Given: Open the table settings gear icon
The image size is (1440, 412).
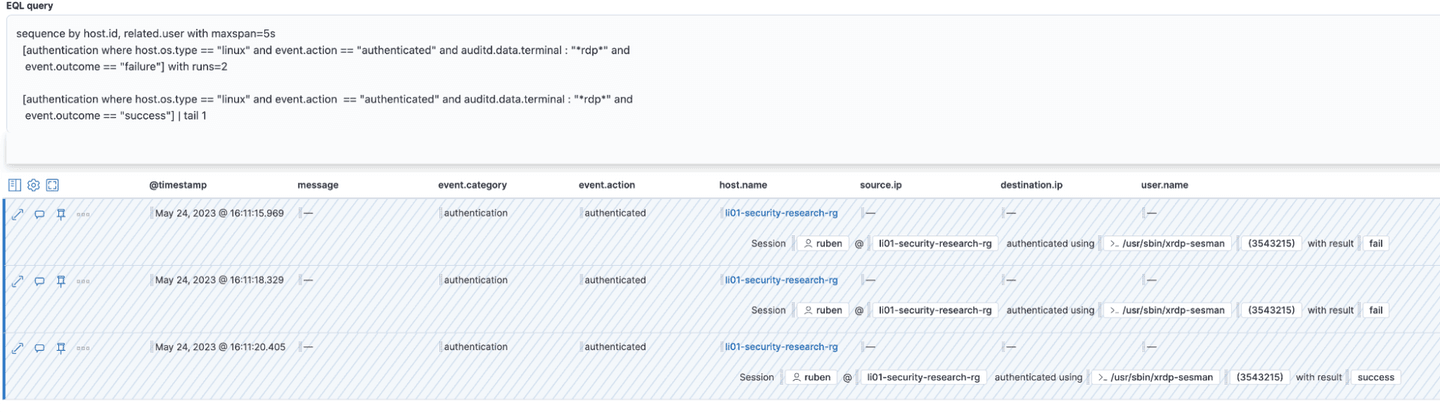Looking at the screenshot, I should [x=34, y=185].
